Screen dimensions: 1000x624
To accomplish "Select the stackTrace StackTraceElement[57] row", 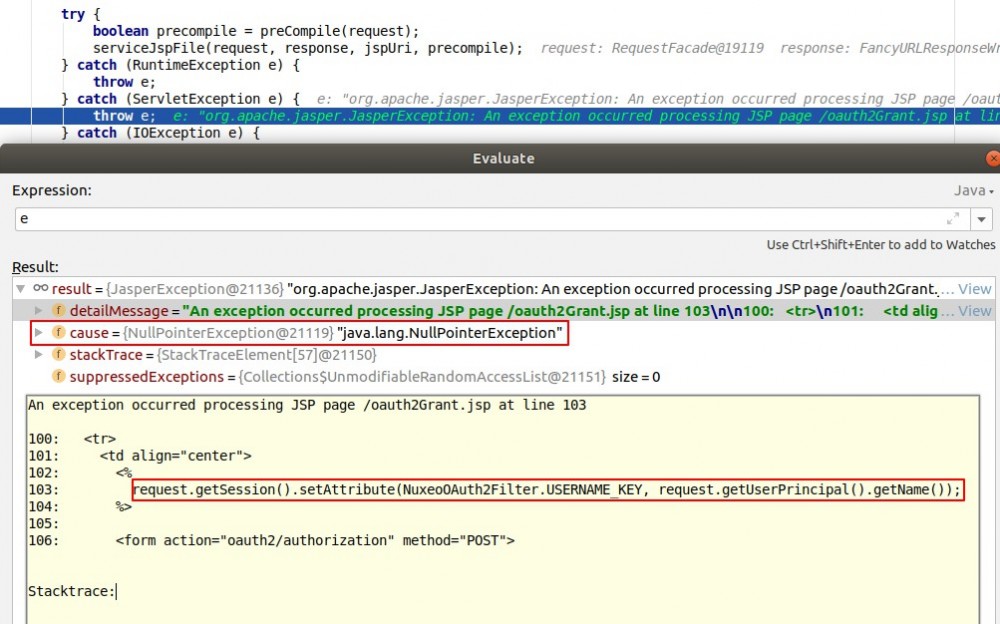I will 503,354.
